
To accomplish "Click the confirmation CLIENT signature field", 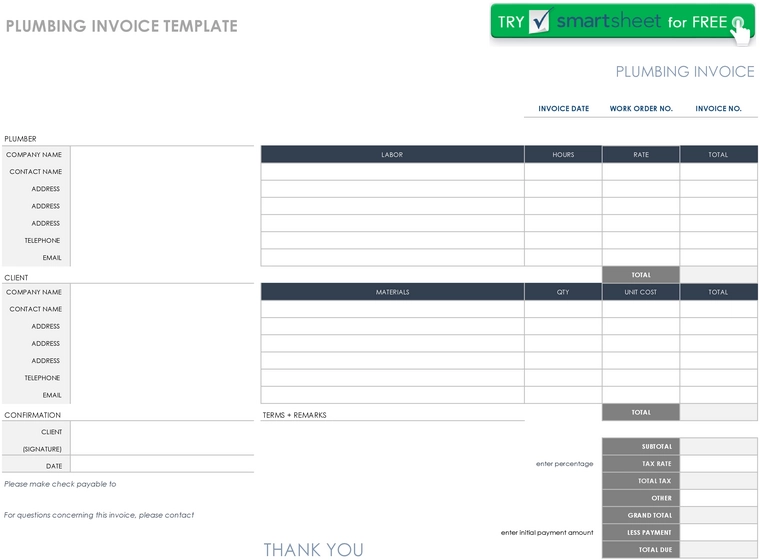I will [162, 438].
